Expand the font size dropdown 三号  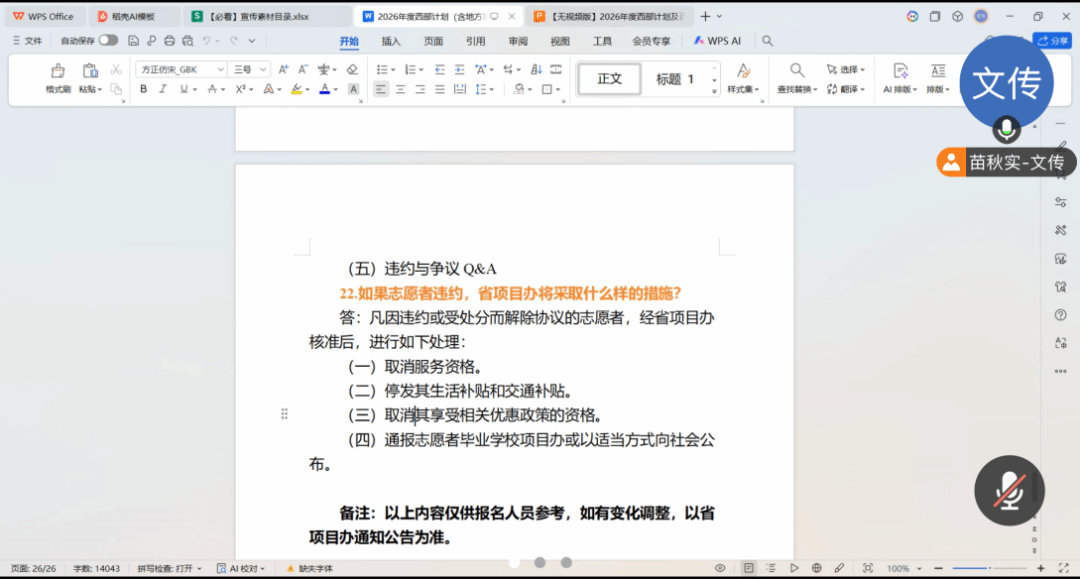pos(250,69)
